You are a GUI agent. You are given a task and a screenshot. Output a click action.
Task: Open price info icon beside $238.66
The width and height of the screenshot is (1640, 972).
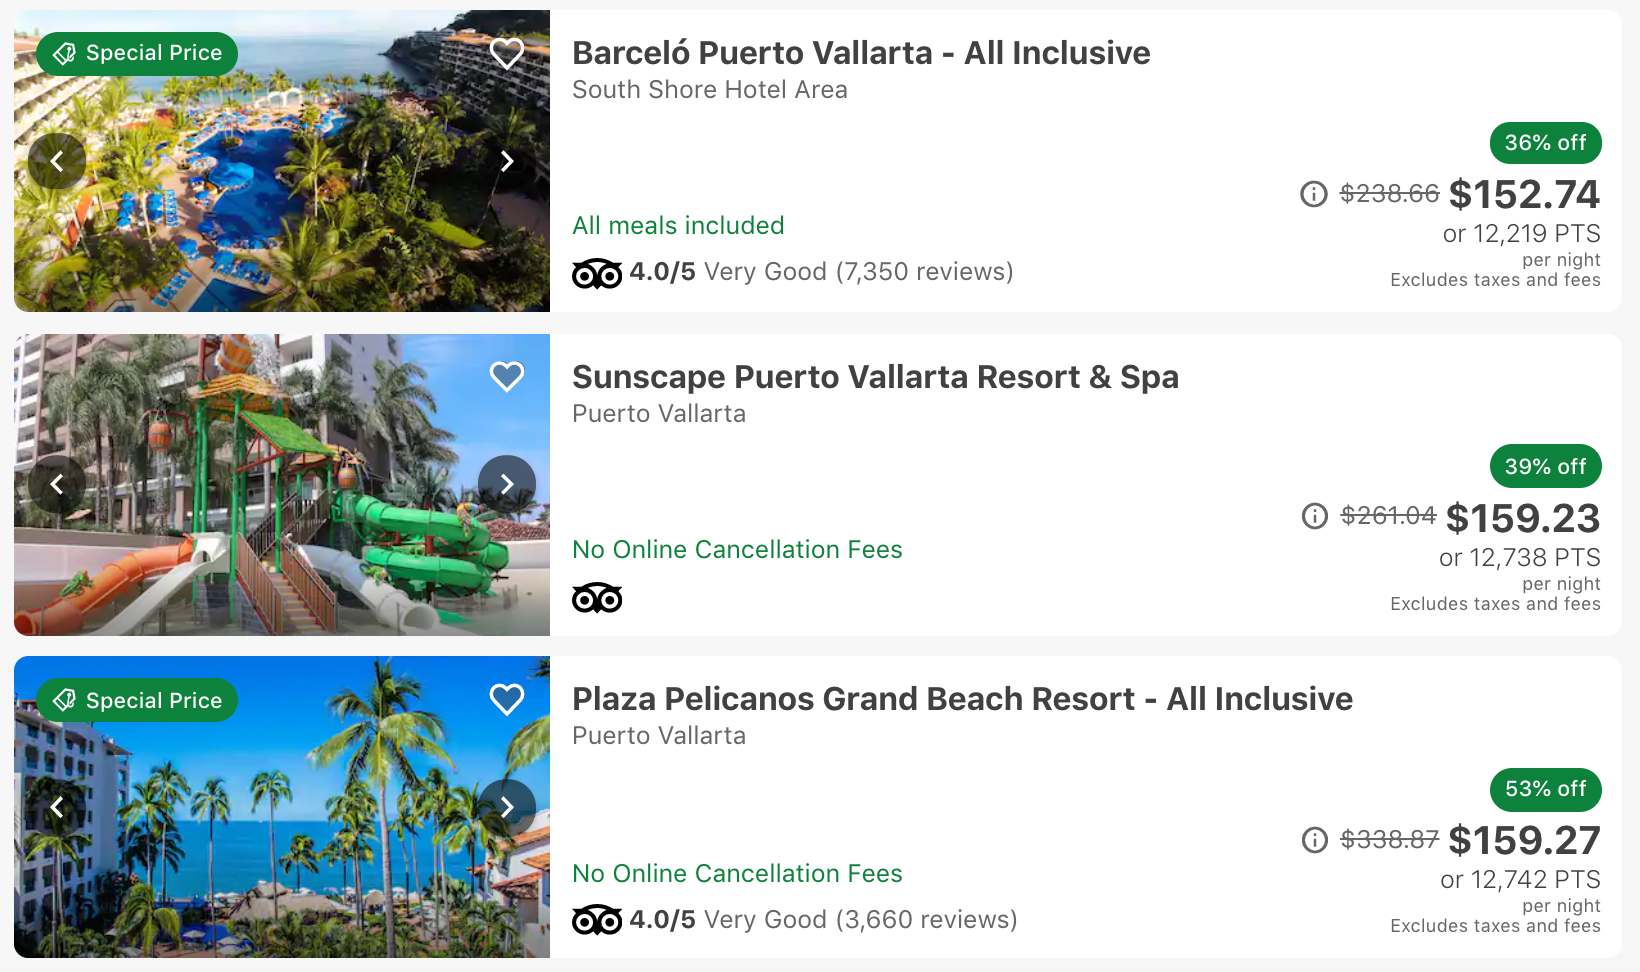pos(1314,194)
